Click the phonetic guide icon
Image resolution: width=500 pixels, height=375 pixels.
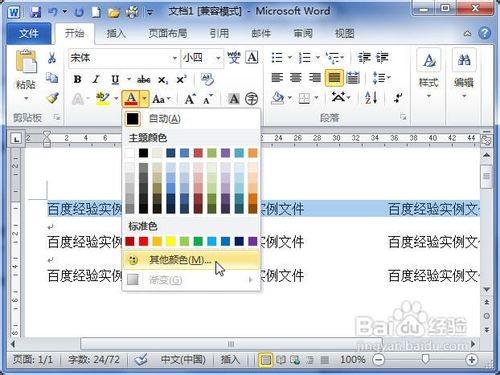coord(234,58)
